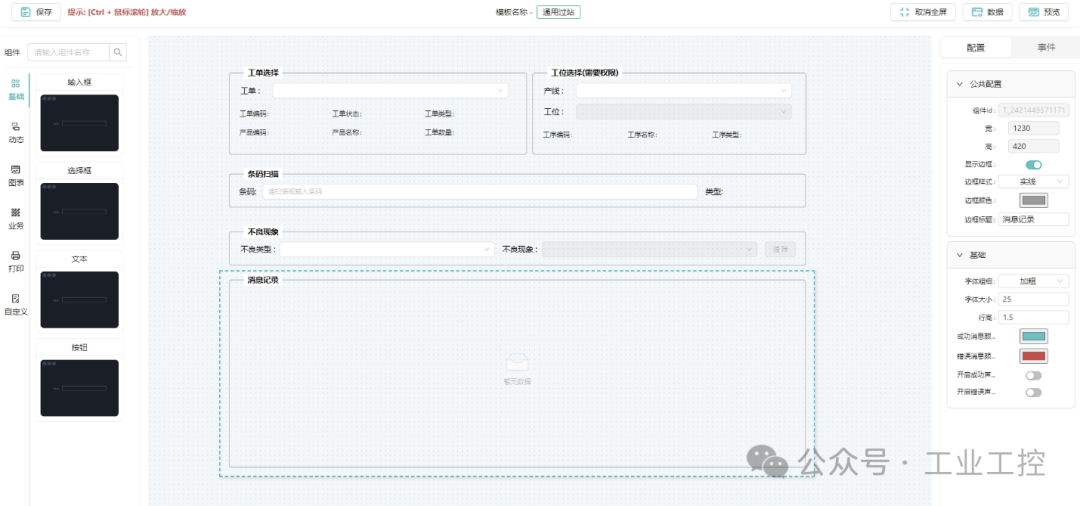Select the 业务 business category icon
This screenshot has height=506, width=1080.
pos(15,212)
